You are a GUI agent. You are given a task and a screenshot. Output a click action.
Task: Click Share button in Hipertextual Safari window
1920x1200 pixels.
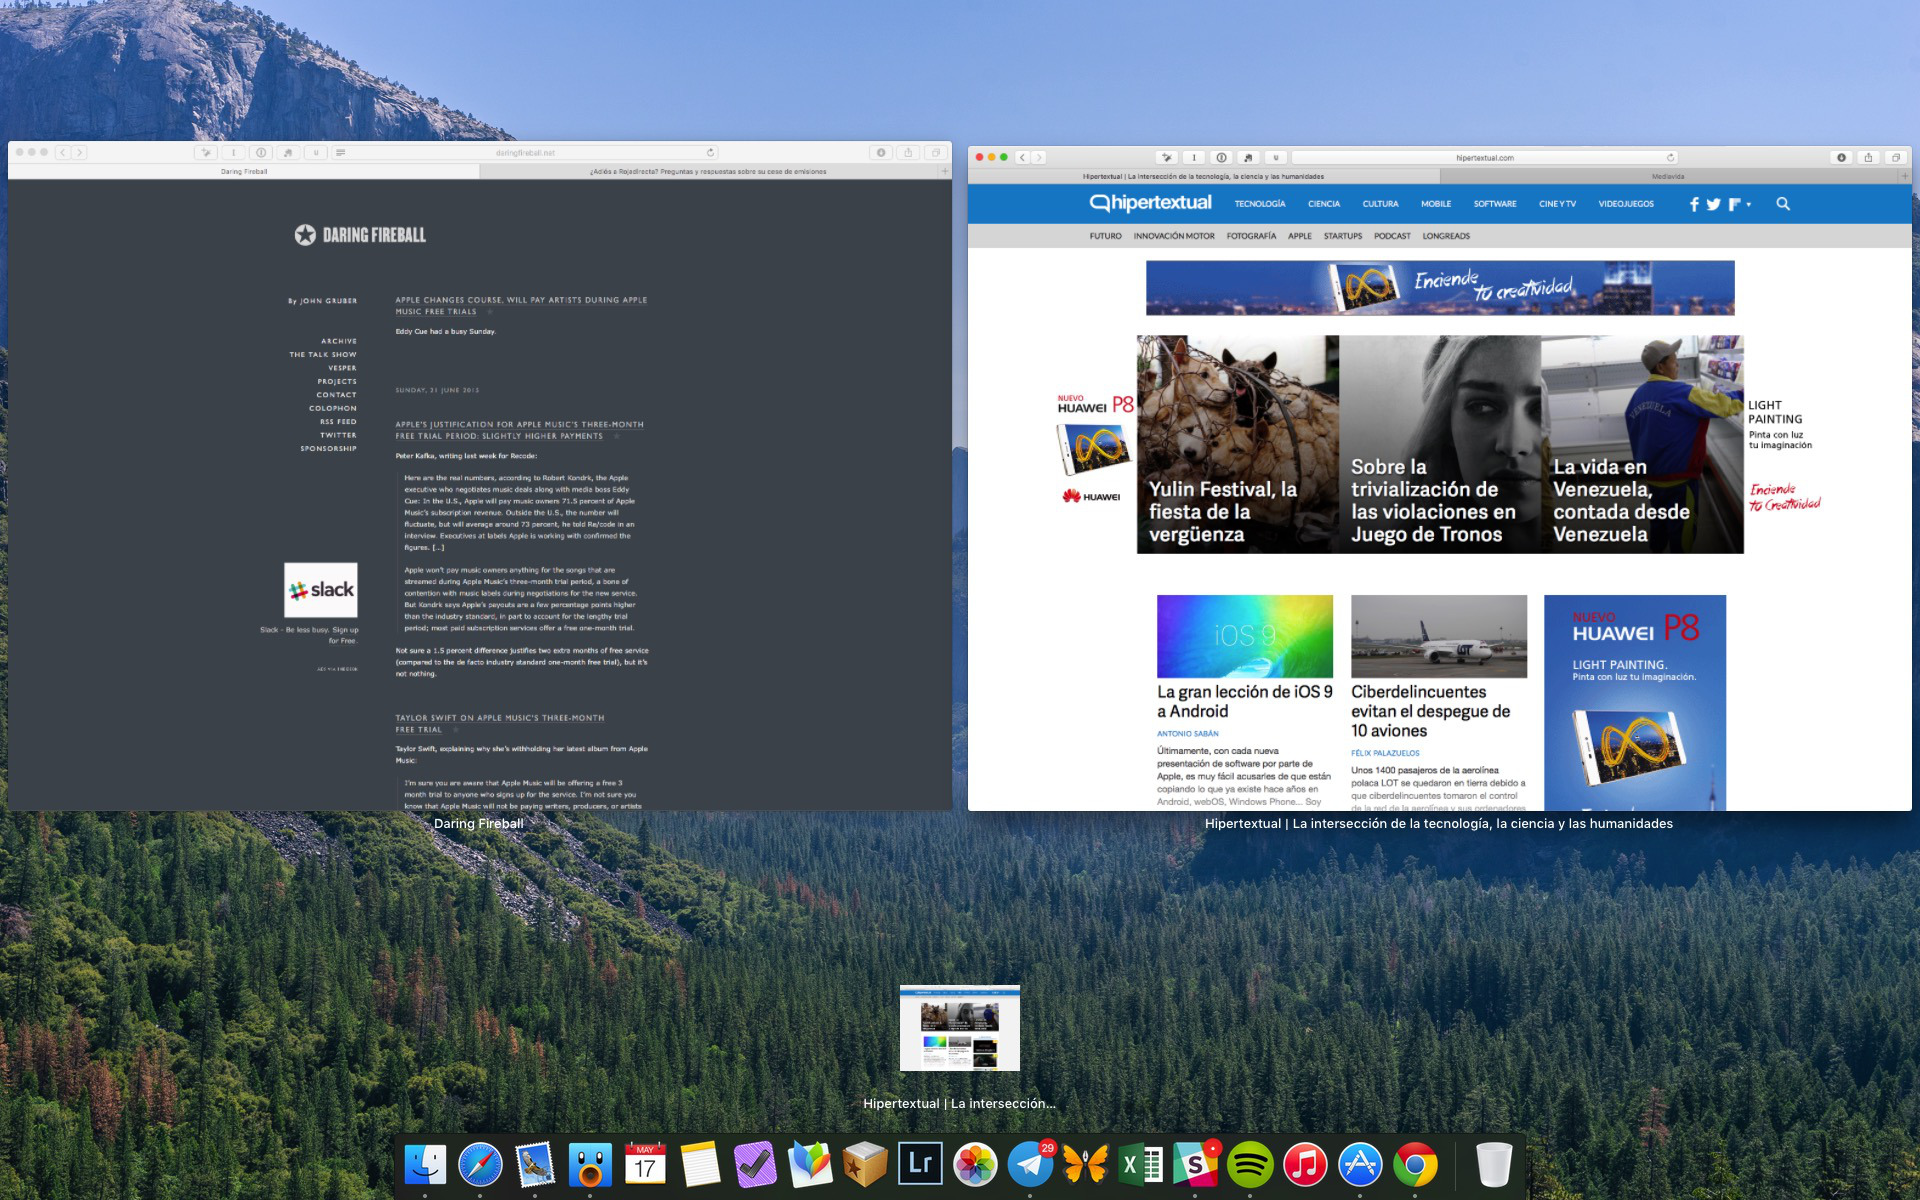(1868, 157)
